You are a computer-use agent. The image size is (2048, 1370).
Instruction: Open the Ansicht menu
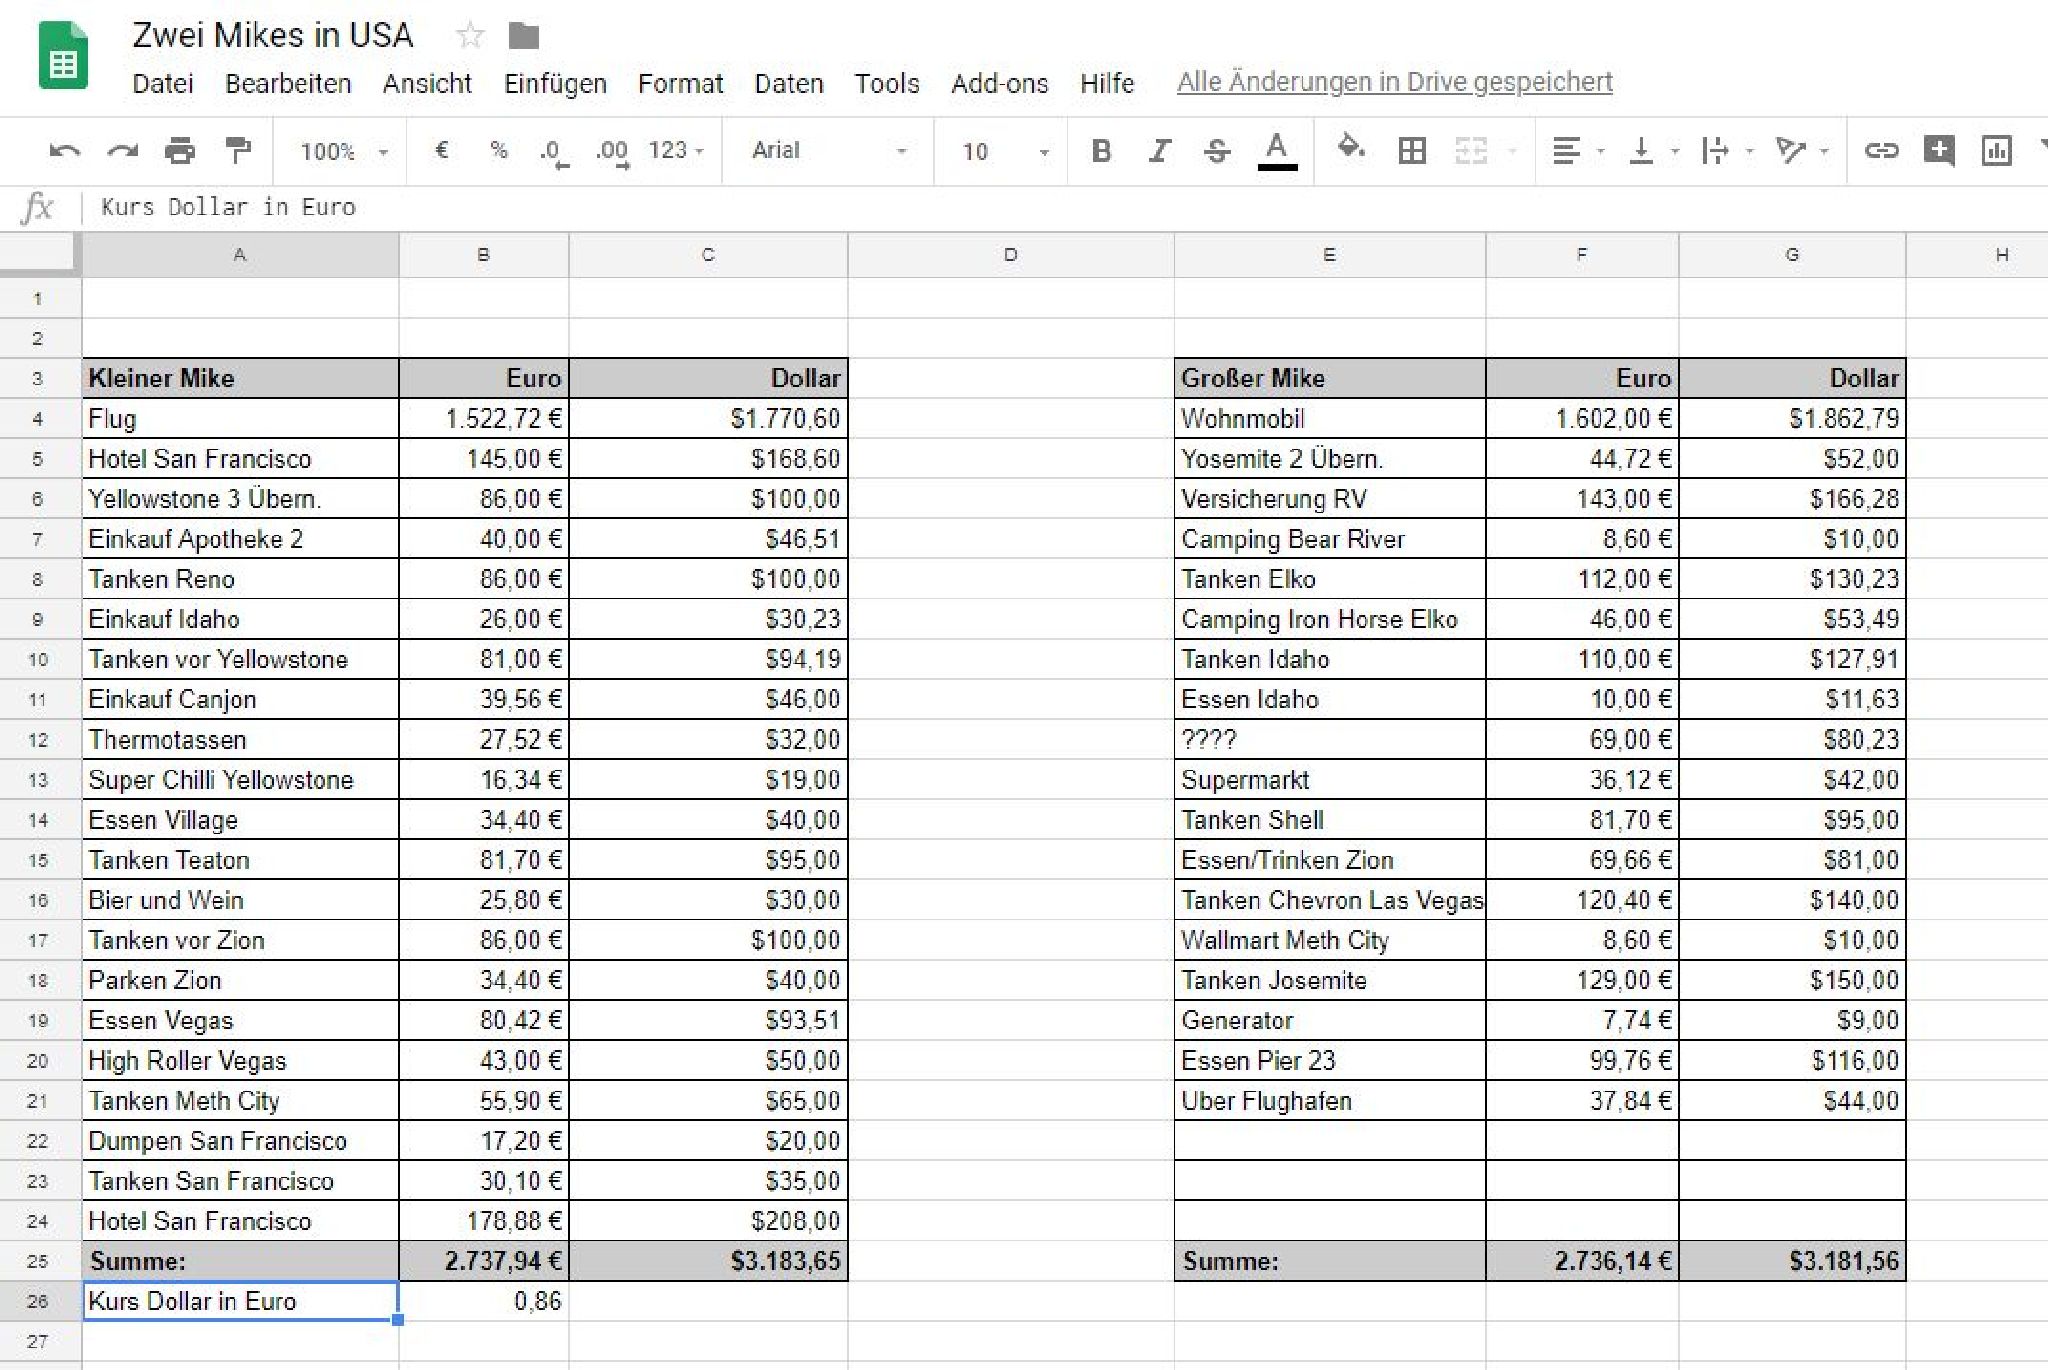tap(427, 83)
